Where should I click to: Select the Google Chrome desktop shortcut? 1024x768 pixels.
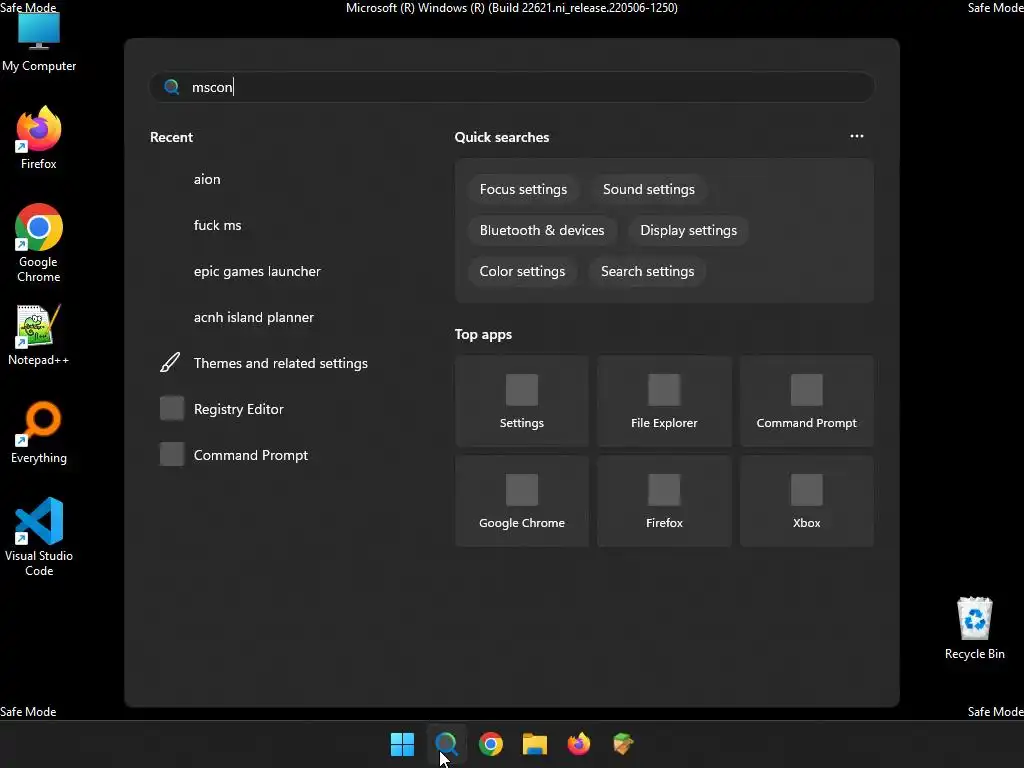click(x=39, y=243)
